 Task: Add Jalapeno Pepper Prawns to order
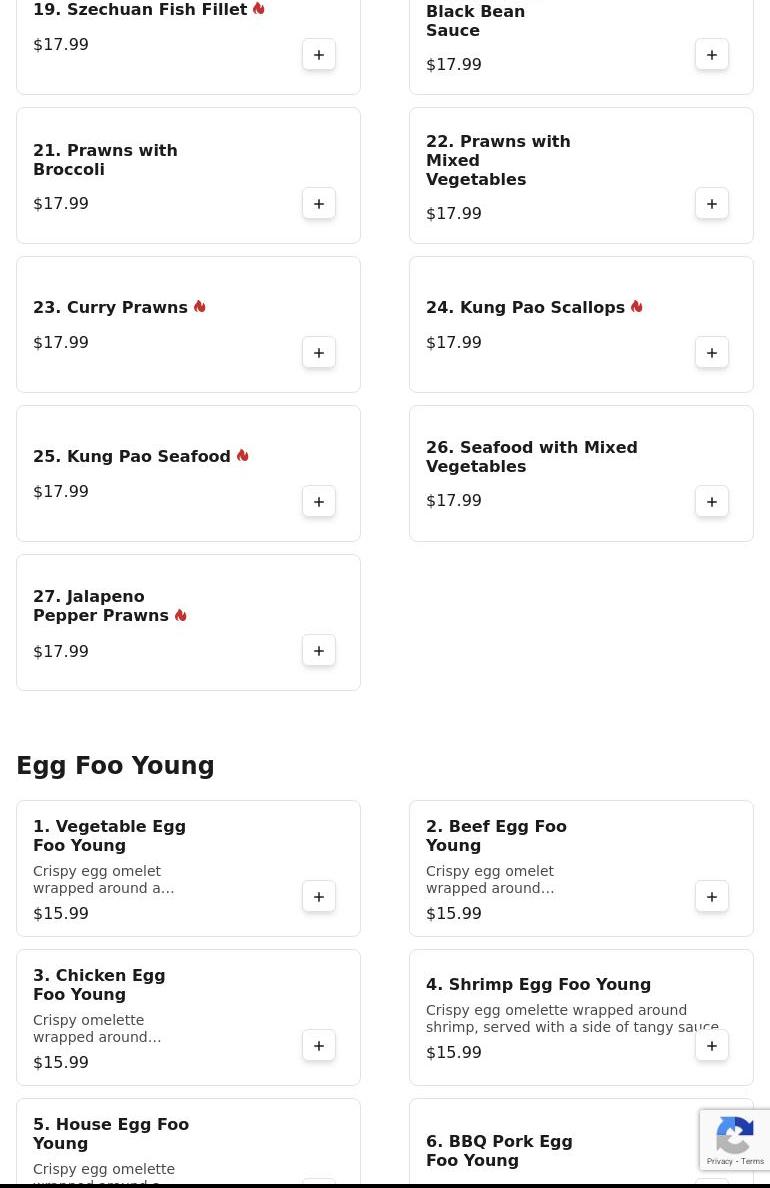click(x=319, y=650)
